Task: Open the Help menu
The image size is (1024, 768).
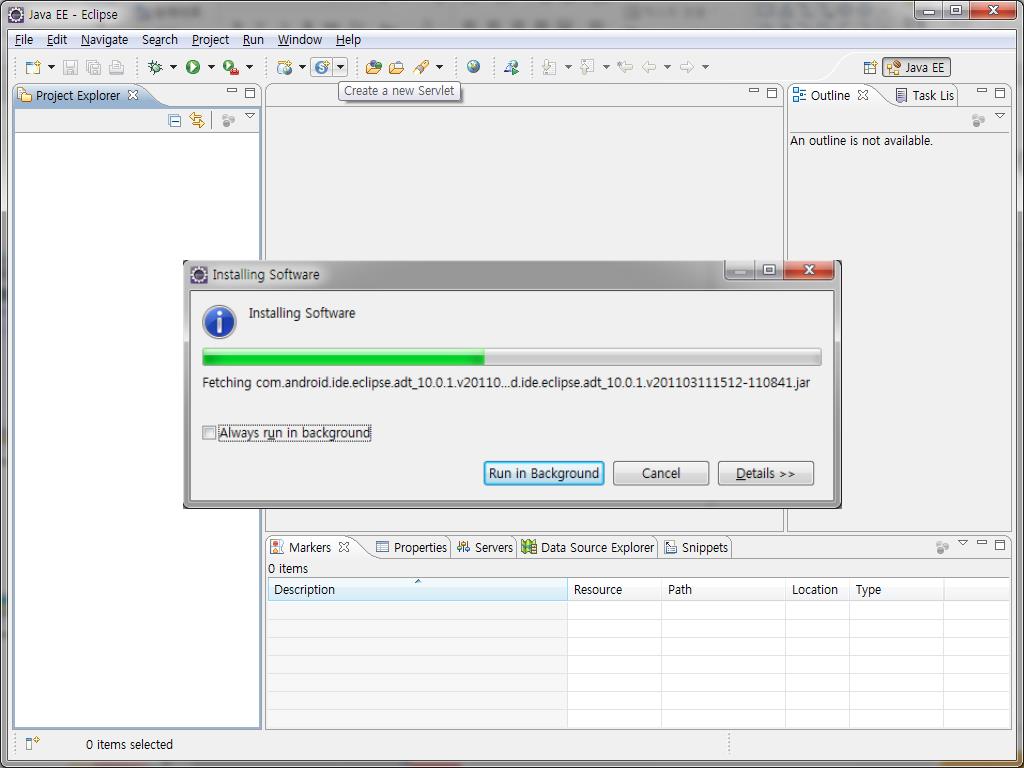Action: click(348, 40)
